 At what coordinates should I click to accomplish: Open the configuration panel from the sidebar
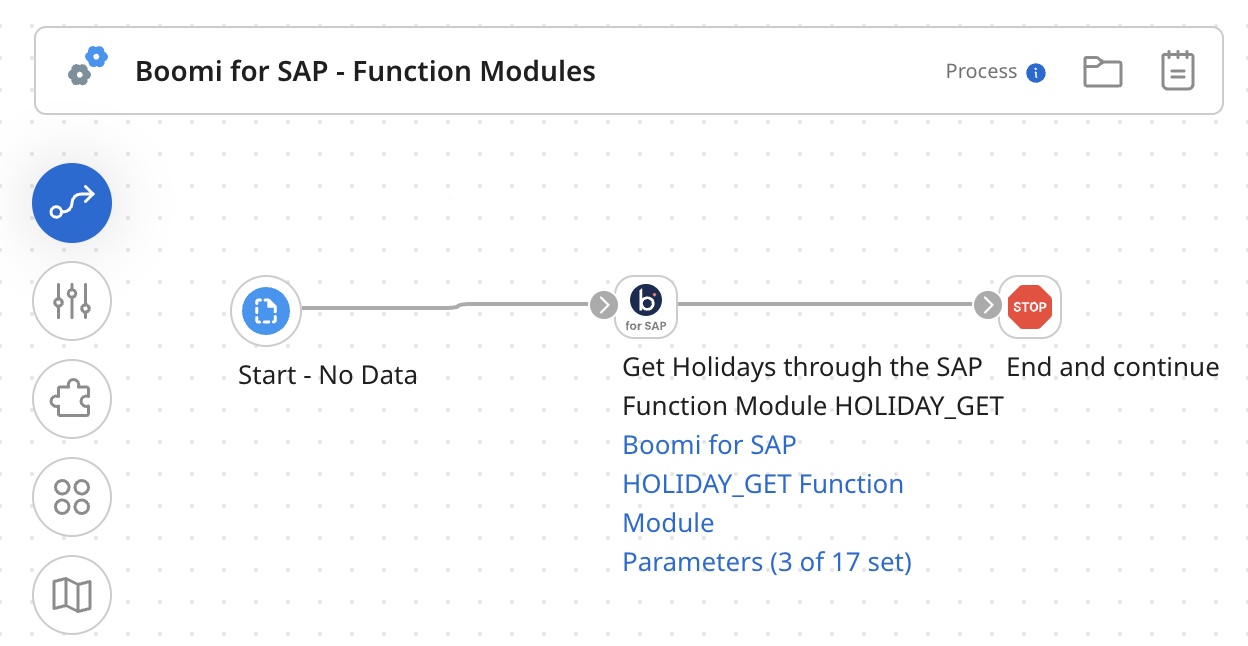tap(71, 300)
